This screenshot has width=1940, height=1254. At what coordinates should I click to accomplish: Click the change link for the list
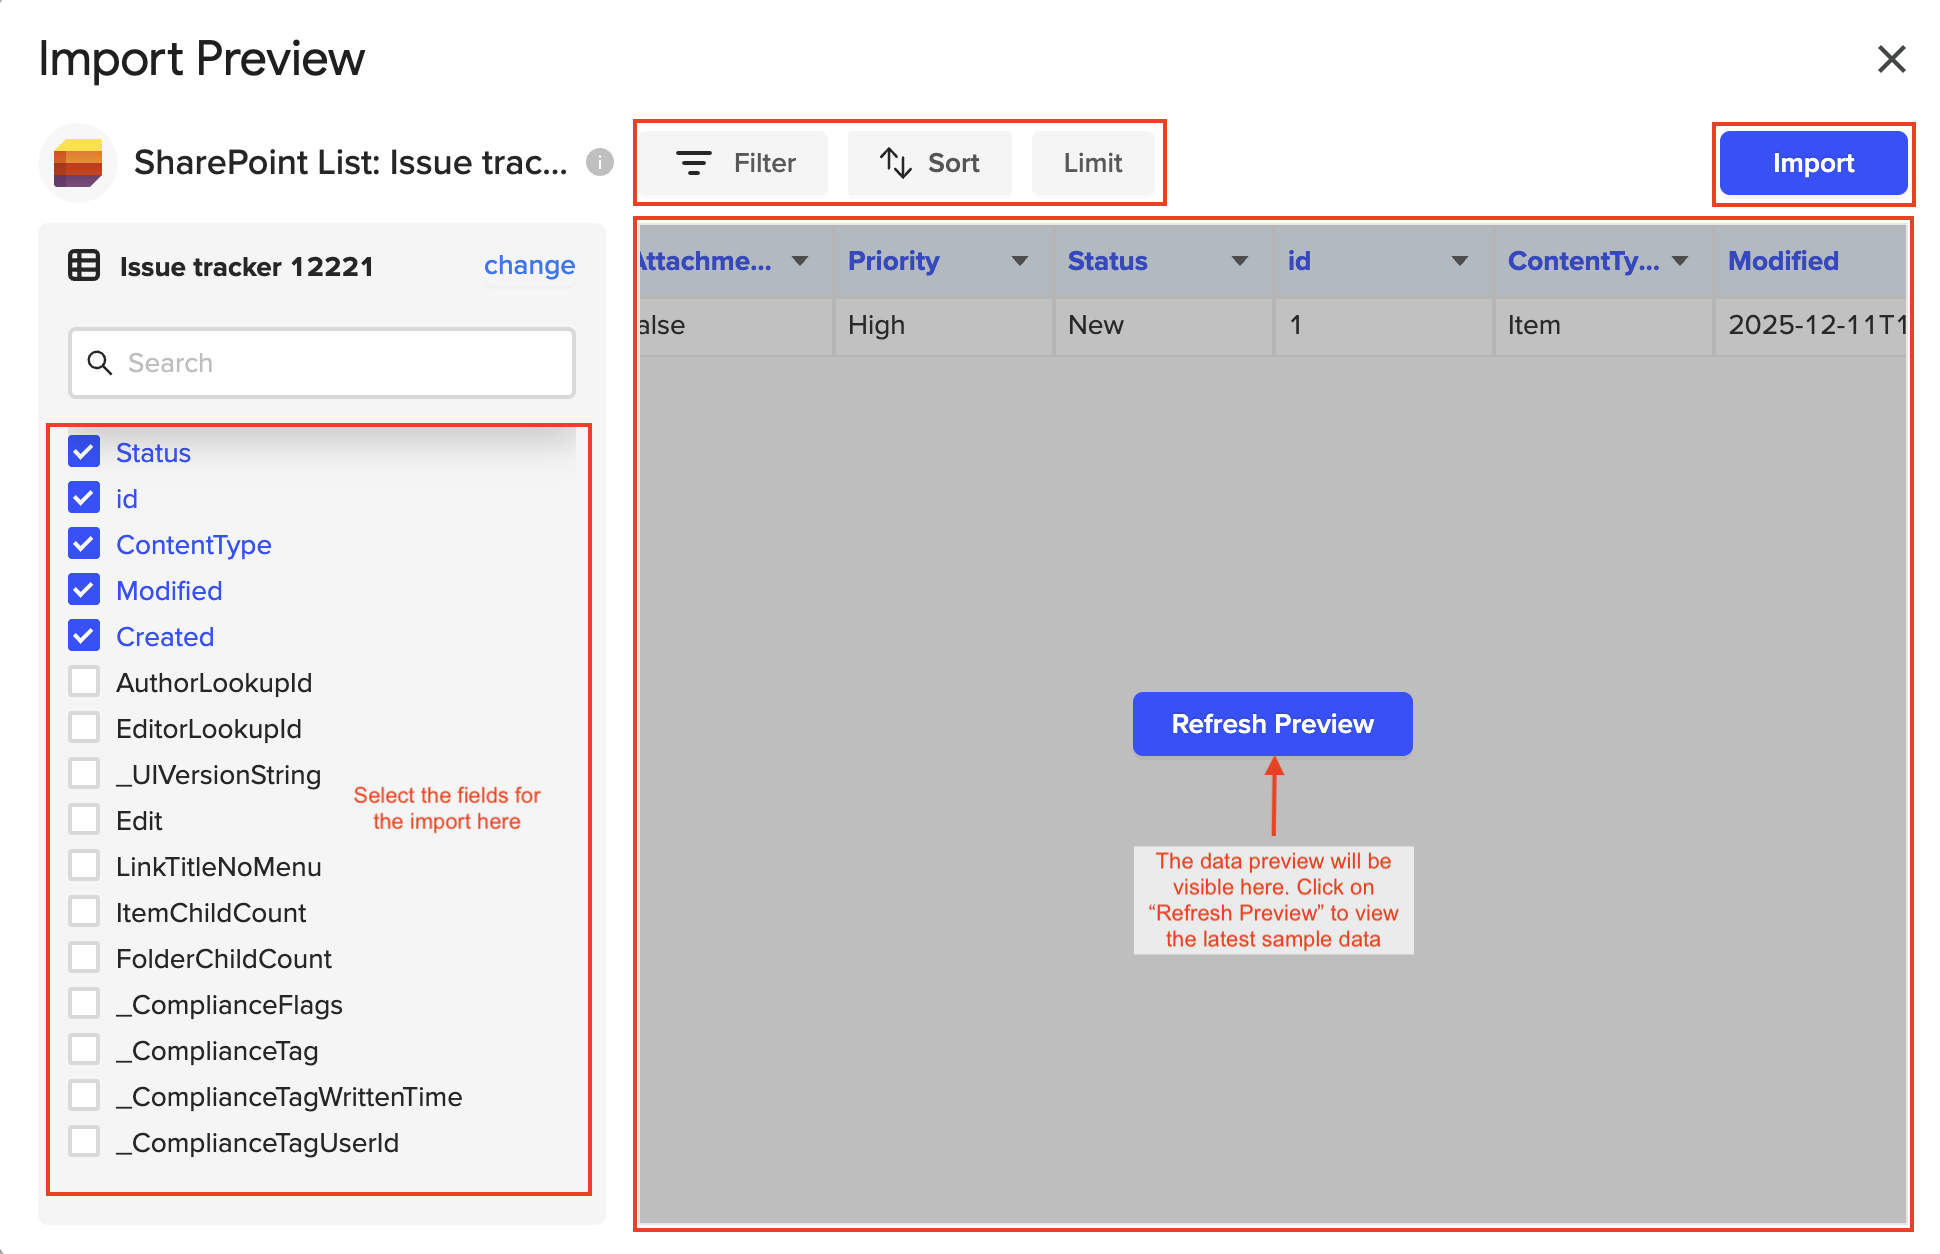[x=529, y=266]
